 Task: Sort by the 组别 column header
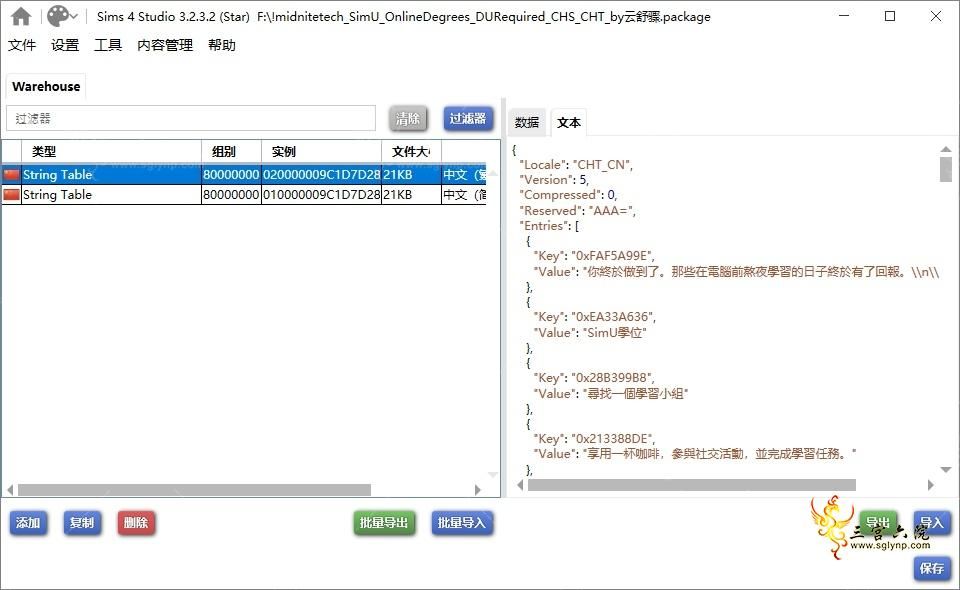[x=231, y=151]
